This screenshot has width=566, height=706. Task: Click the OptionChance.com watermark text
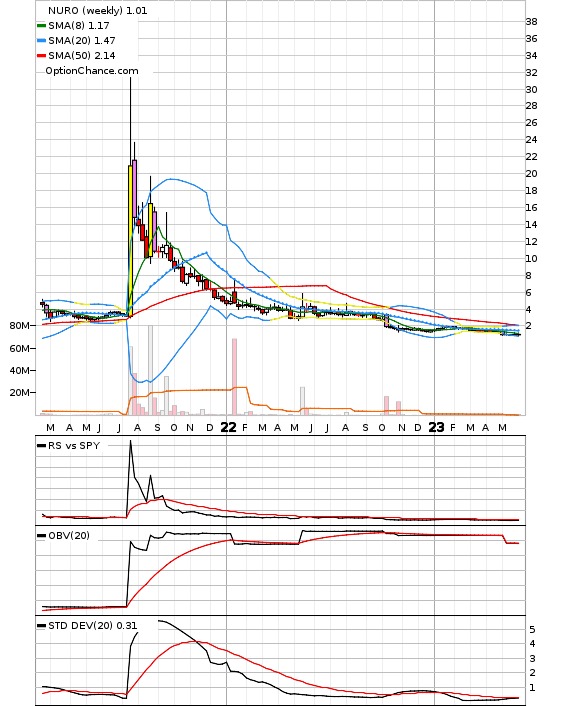pyautogui.click(x=92, y=71)
